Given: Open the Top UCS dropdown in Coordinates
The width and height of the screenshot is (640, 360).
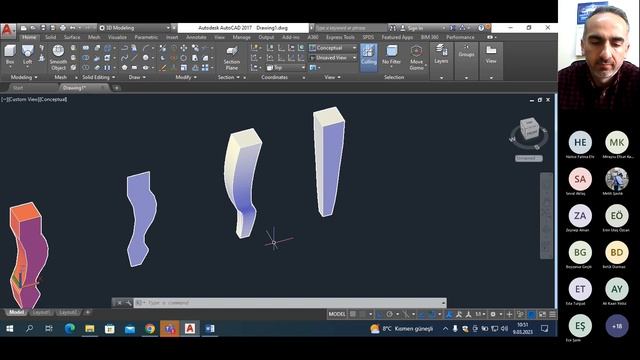Looking at the screenshot, I should pos(286,67).
